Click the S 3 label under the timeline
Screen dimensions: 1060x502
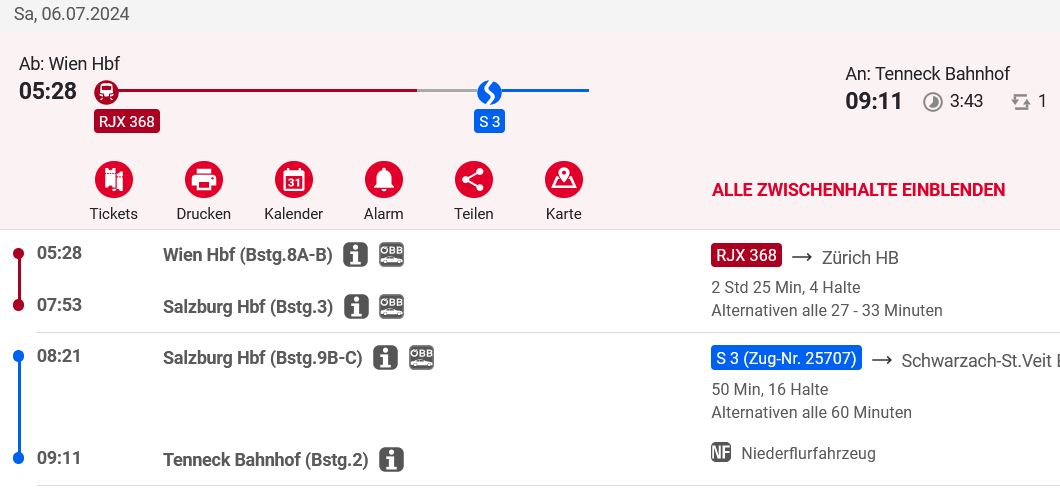489,122
